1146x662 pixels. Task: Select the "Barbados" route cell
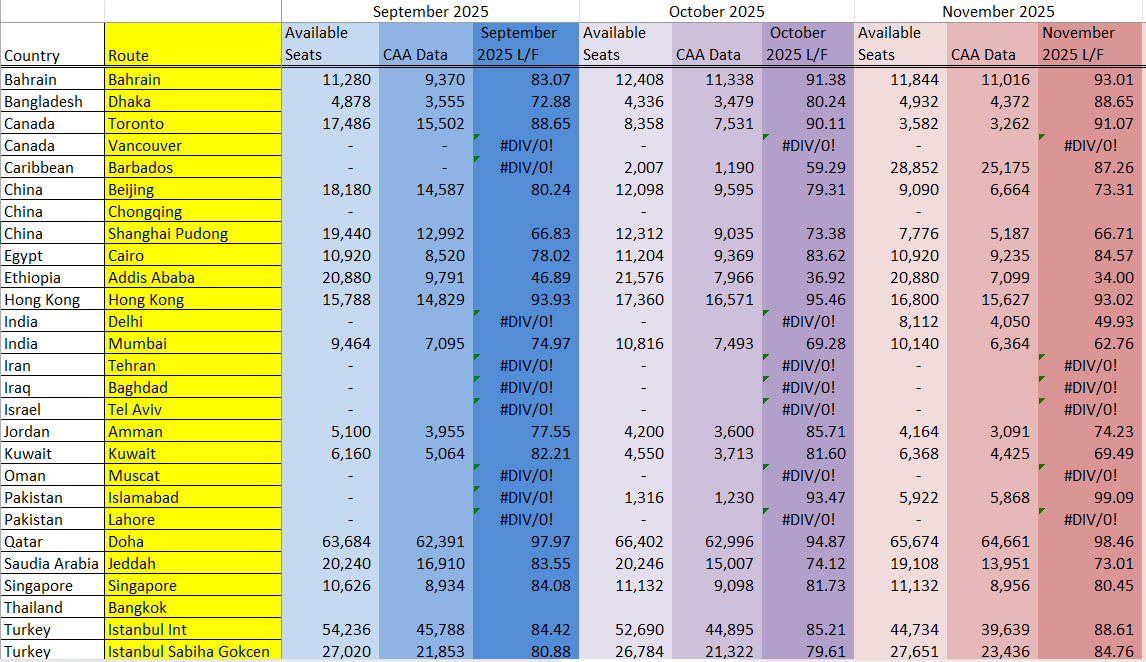[193, 167]
